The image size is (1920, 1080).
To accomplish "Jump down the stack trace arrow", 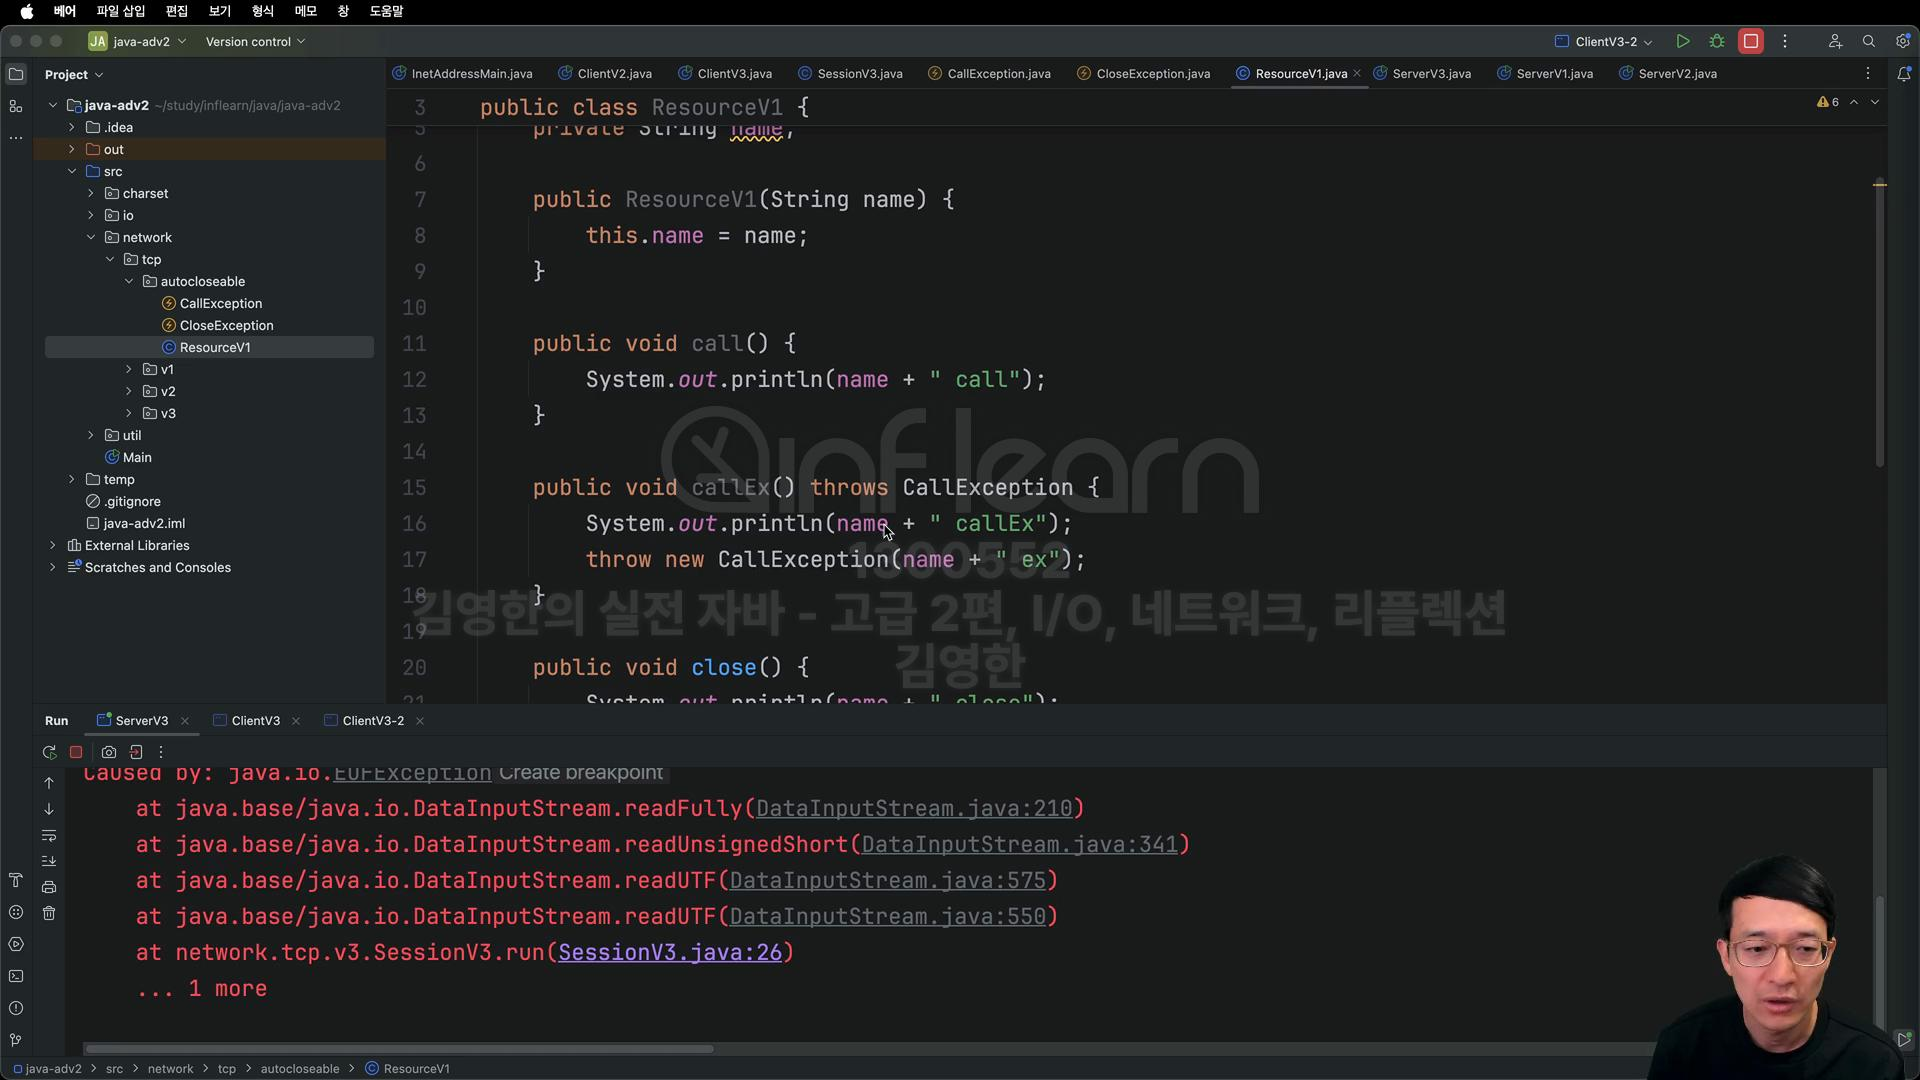I will (x=49, y=809).
